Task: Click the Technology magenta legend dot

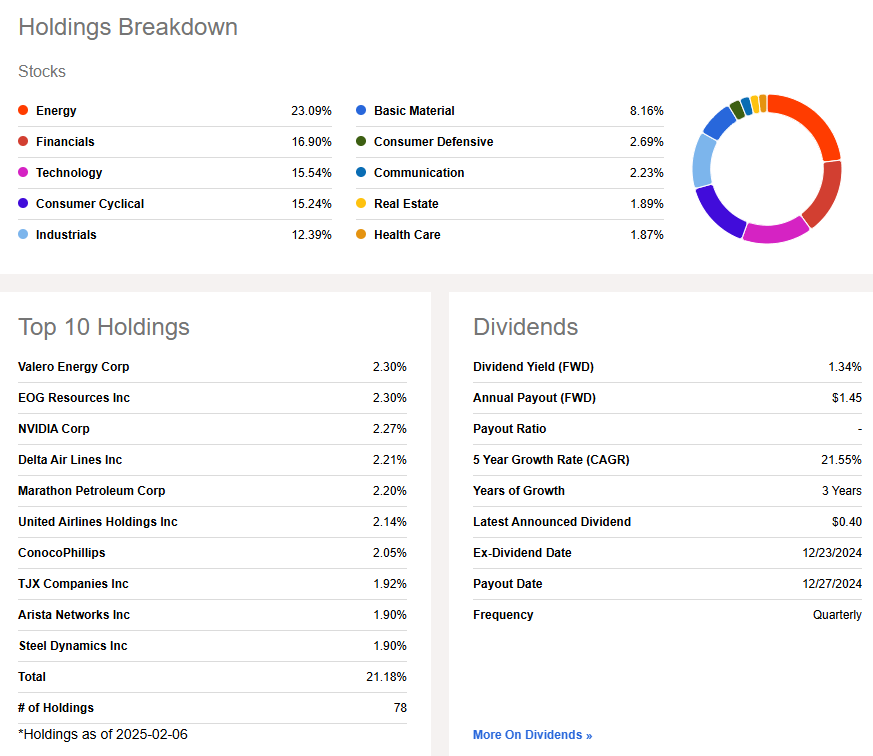Action: pos(23,173)
